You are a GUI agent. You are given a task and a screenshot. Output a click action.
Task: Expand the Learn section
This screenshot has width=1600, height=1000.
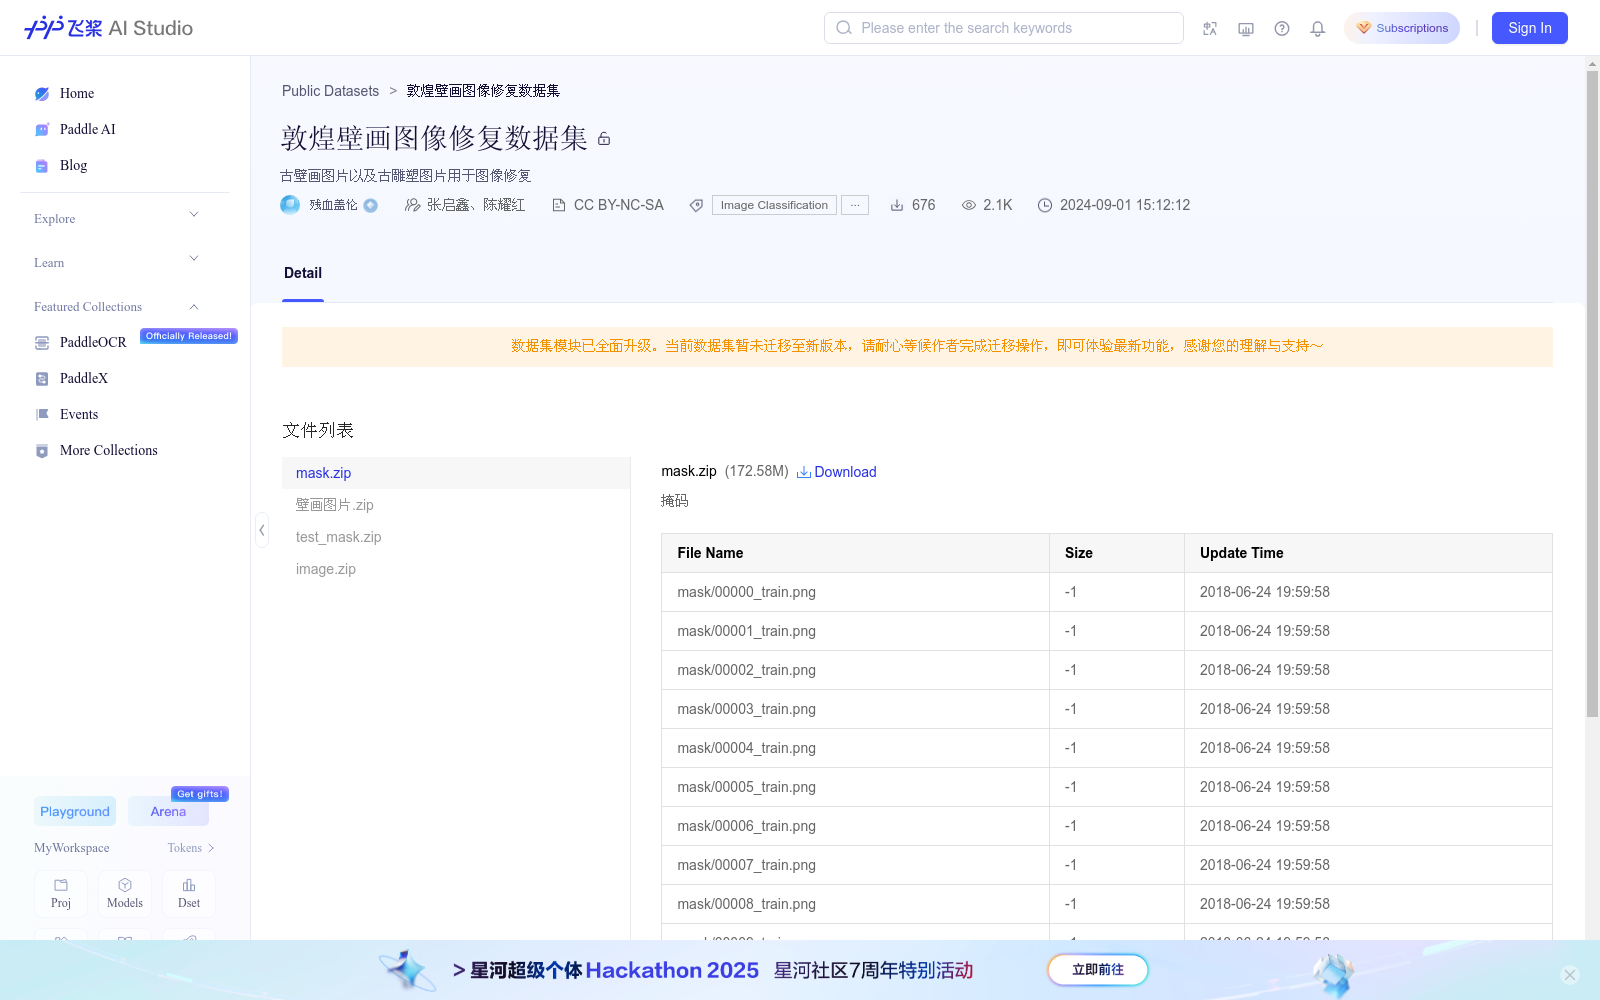(194, 259)
